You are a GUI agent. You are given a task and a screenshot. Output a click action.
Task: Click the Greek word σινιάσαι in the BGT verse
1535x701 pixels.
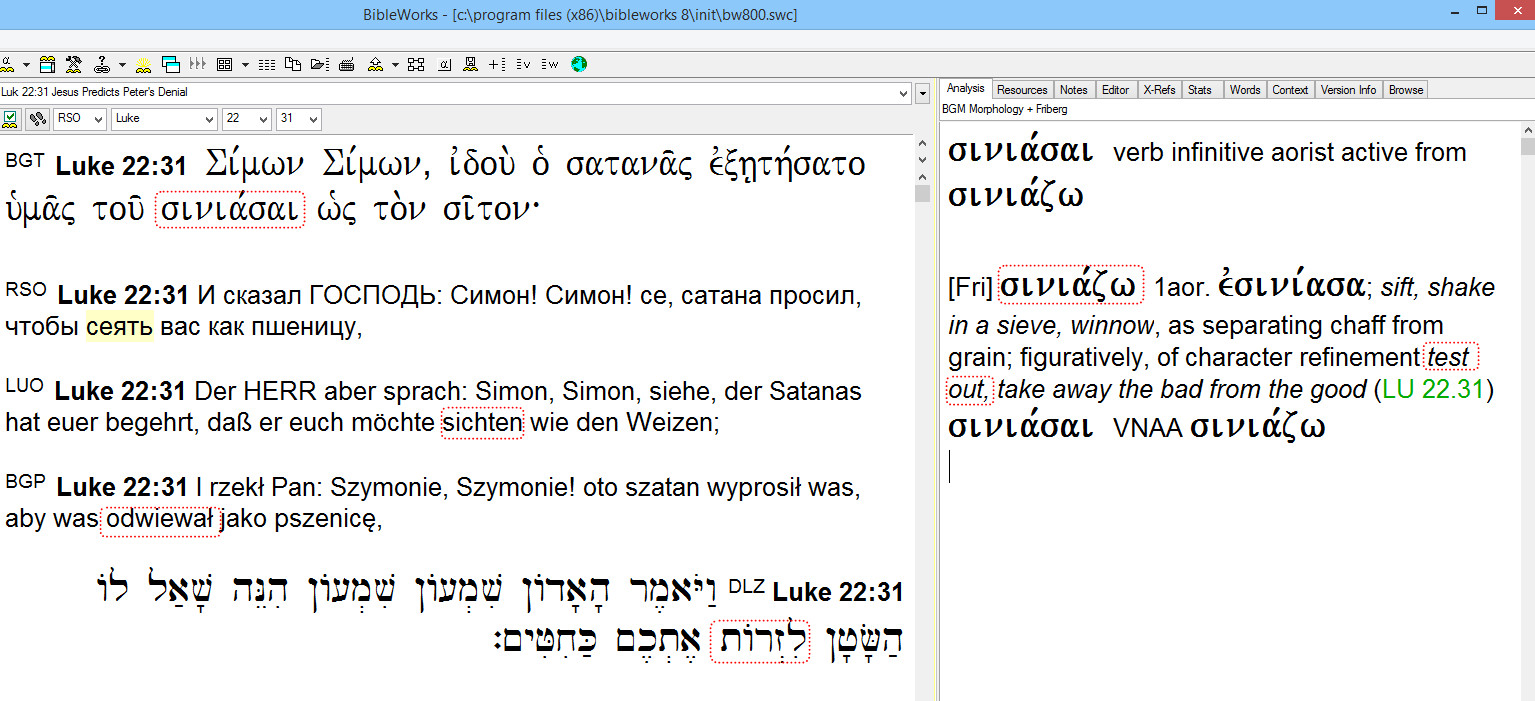click(x=230, y=210)
